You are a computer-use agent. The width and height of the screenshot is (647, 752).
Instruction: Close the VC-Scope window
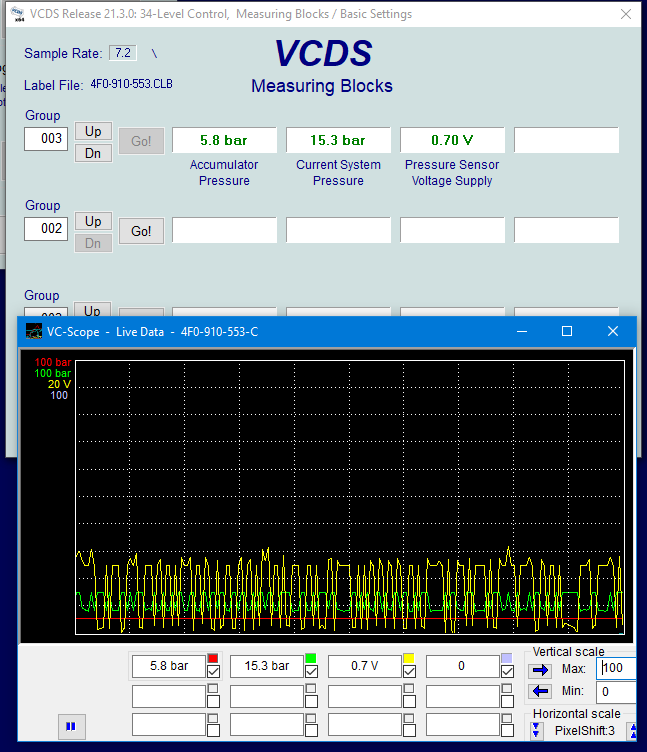(x=612, y=331)
